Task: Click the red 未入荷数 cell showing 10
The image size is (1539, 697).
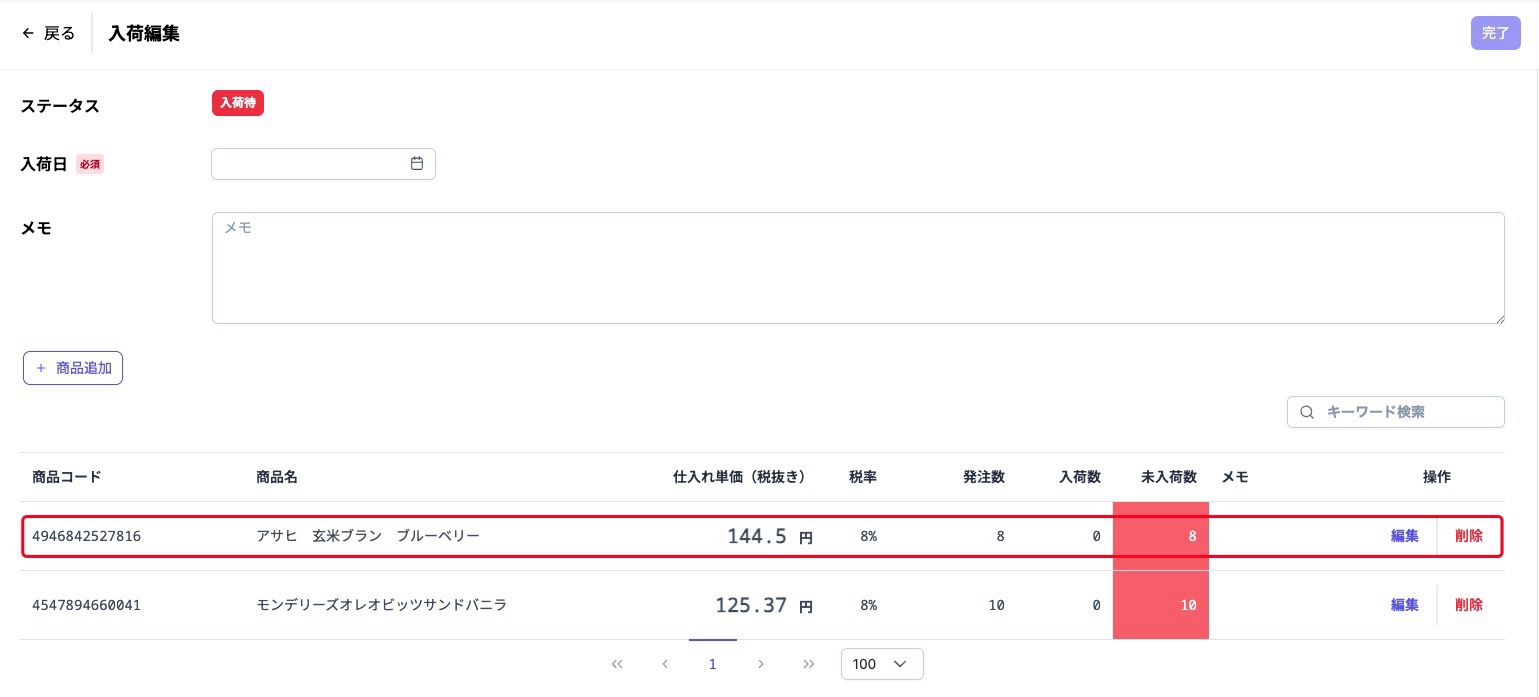Action: (1160, 605)
